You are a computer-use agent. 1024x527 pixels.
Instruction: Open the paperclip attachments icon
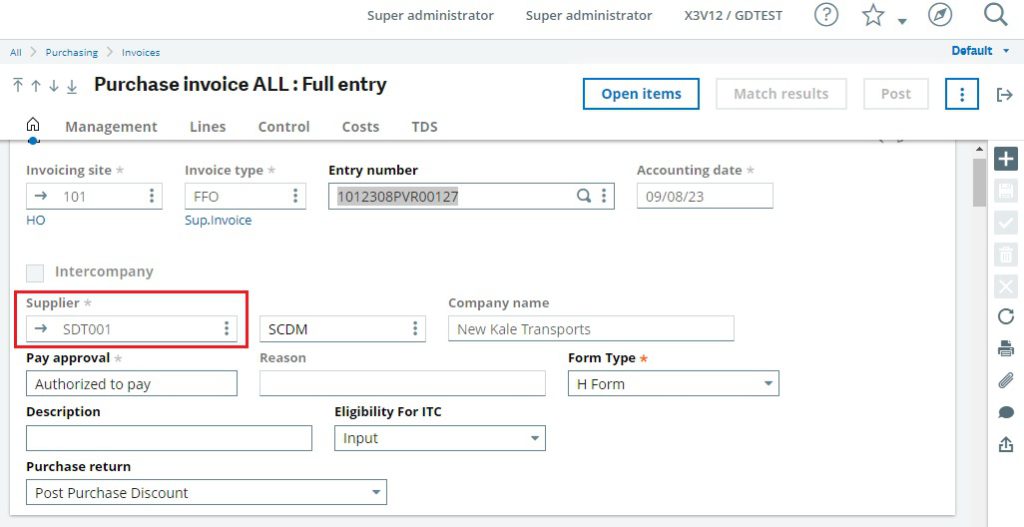click(1006, 381)
